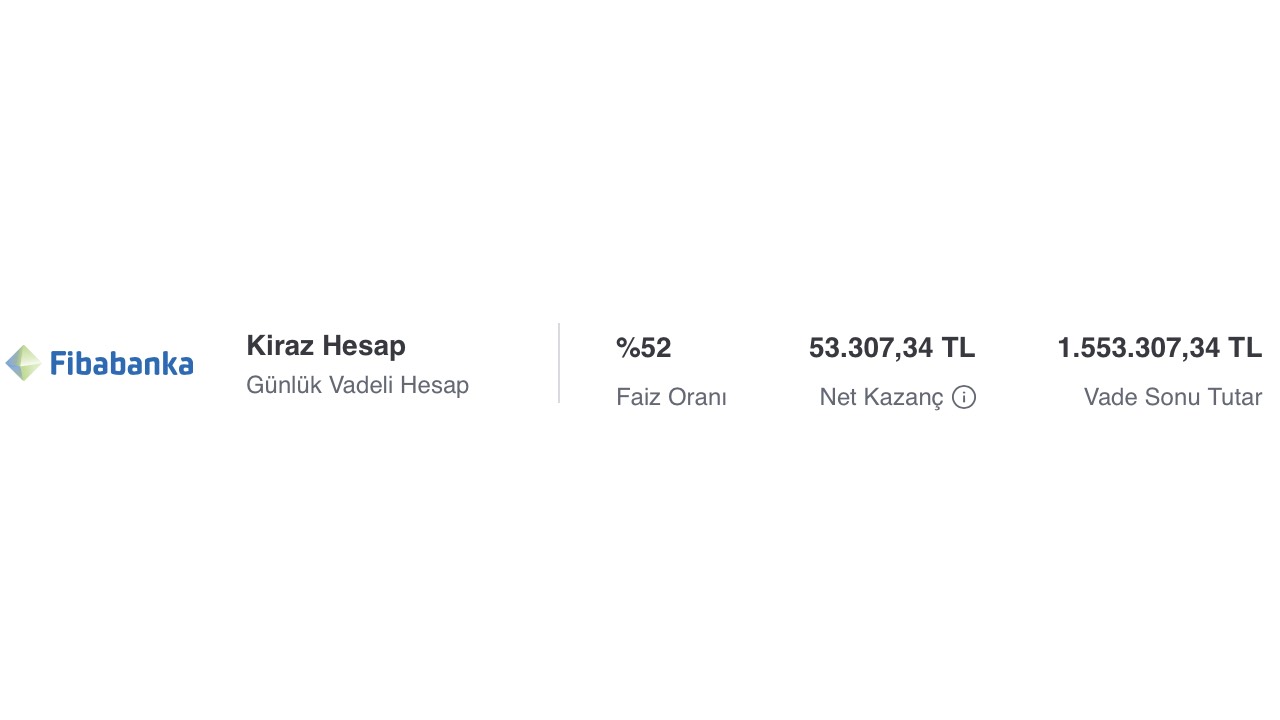Click the %52 interest rate value
This screenshot has width=1280, height=720.
coord(644,348)
